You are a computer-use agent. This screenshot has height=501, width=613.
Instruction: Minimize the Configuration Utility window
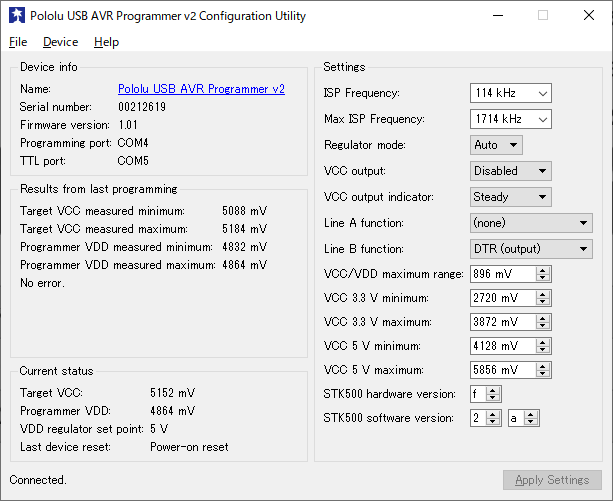click(x=498, y=15)
